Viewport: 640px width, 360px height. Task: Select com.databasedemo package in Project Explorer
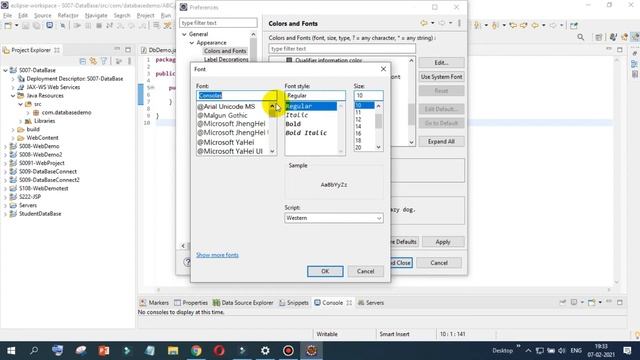pos(66,112)
